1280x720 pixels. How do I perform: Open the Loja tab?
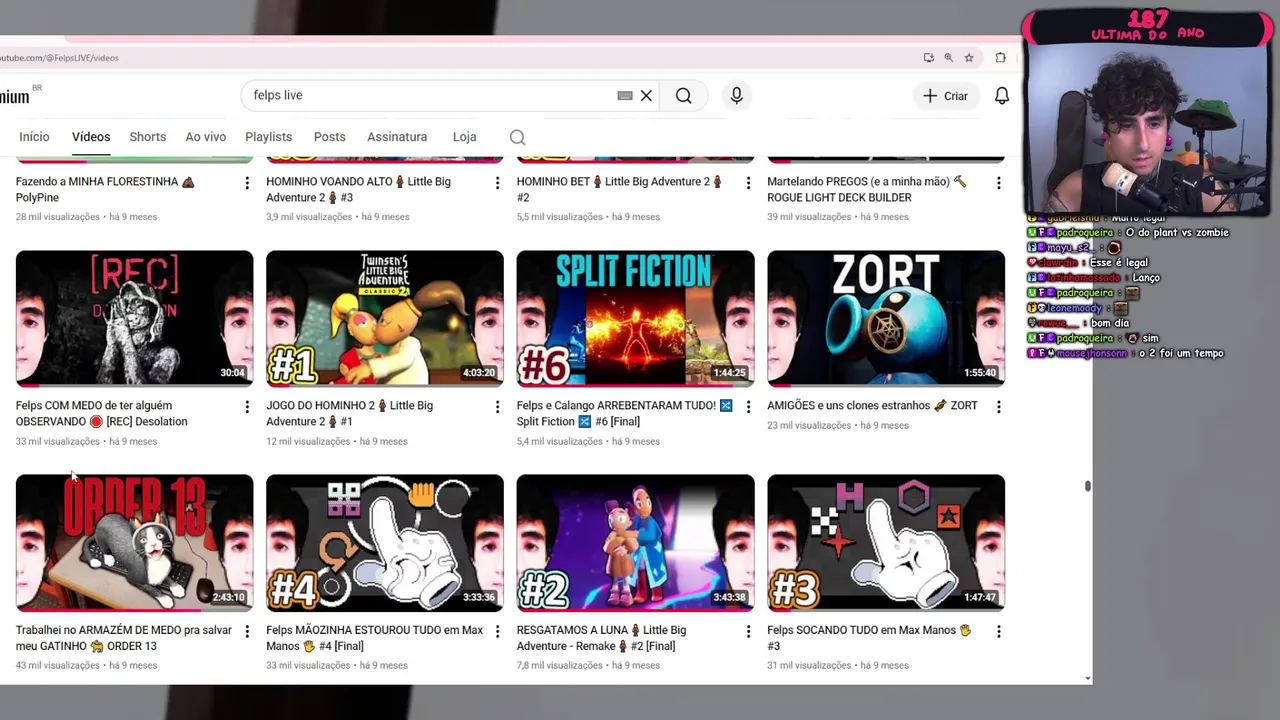464,137
